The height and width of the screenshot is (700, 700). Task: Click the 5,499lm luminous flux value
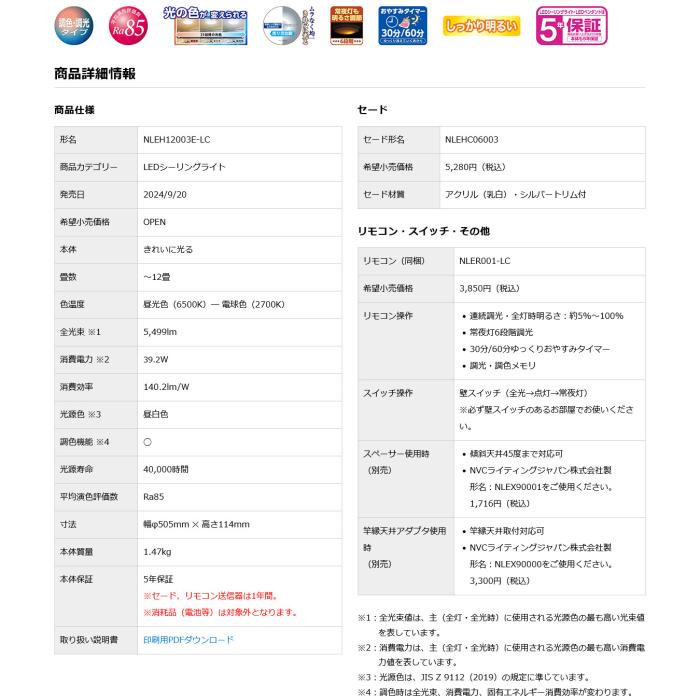160,332
